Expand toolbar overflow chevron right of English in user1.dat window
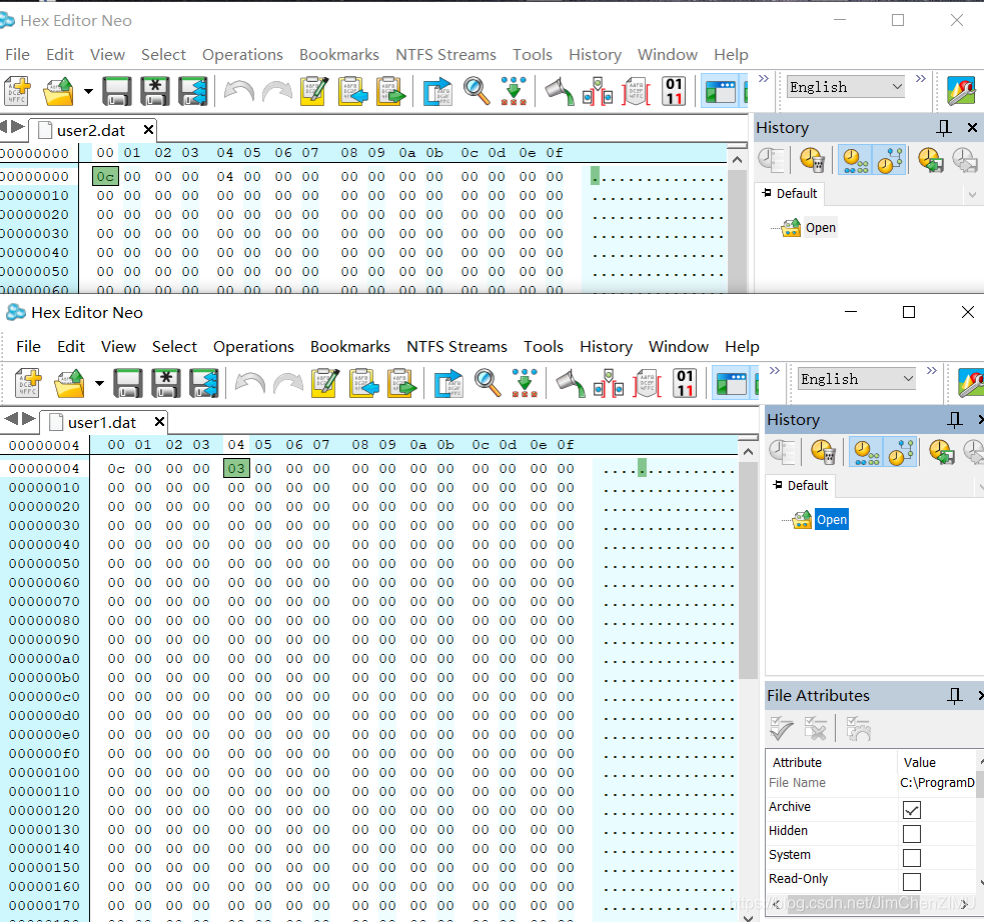Viewport: 985px width, 922px height. pyautogui.click(x=932, y=371)
